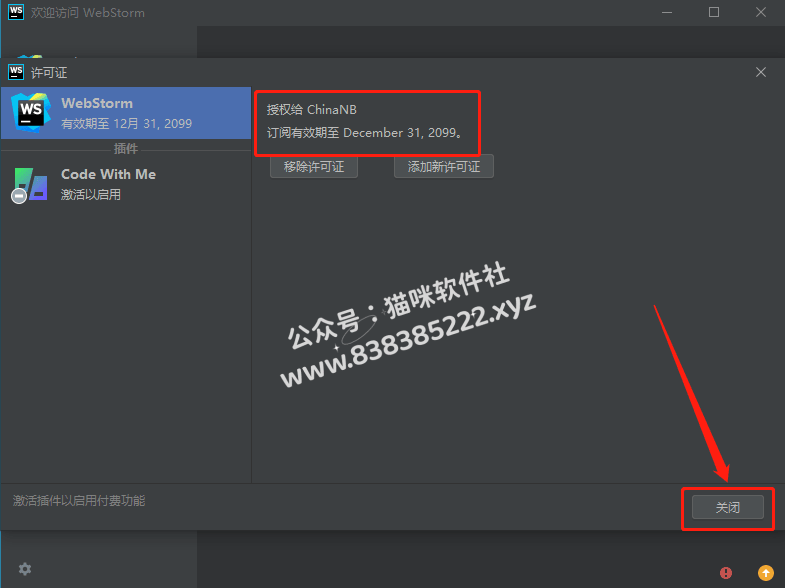Click the WebStorm product icon in the list

31,113
